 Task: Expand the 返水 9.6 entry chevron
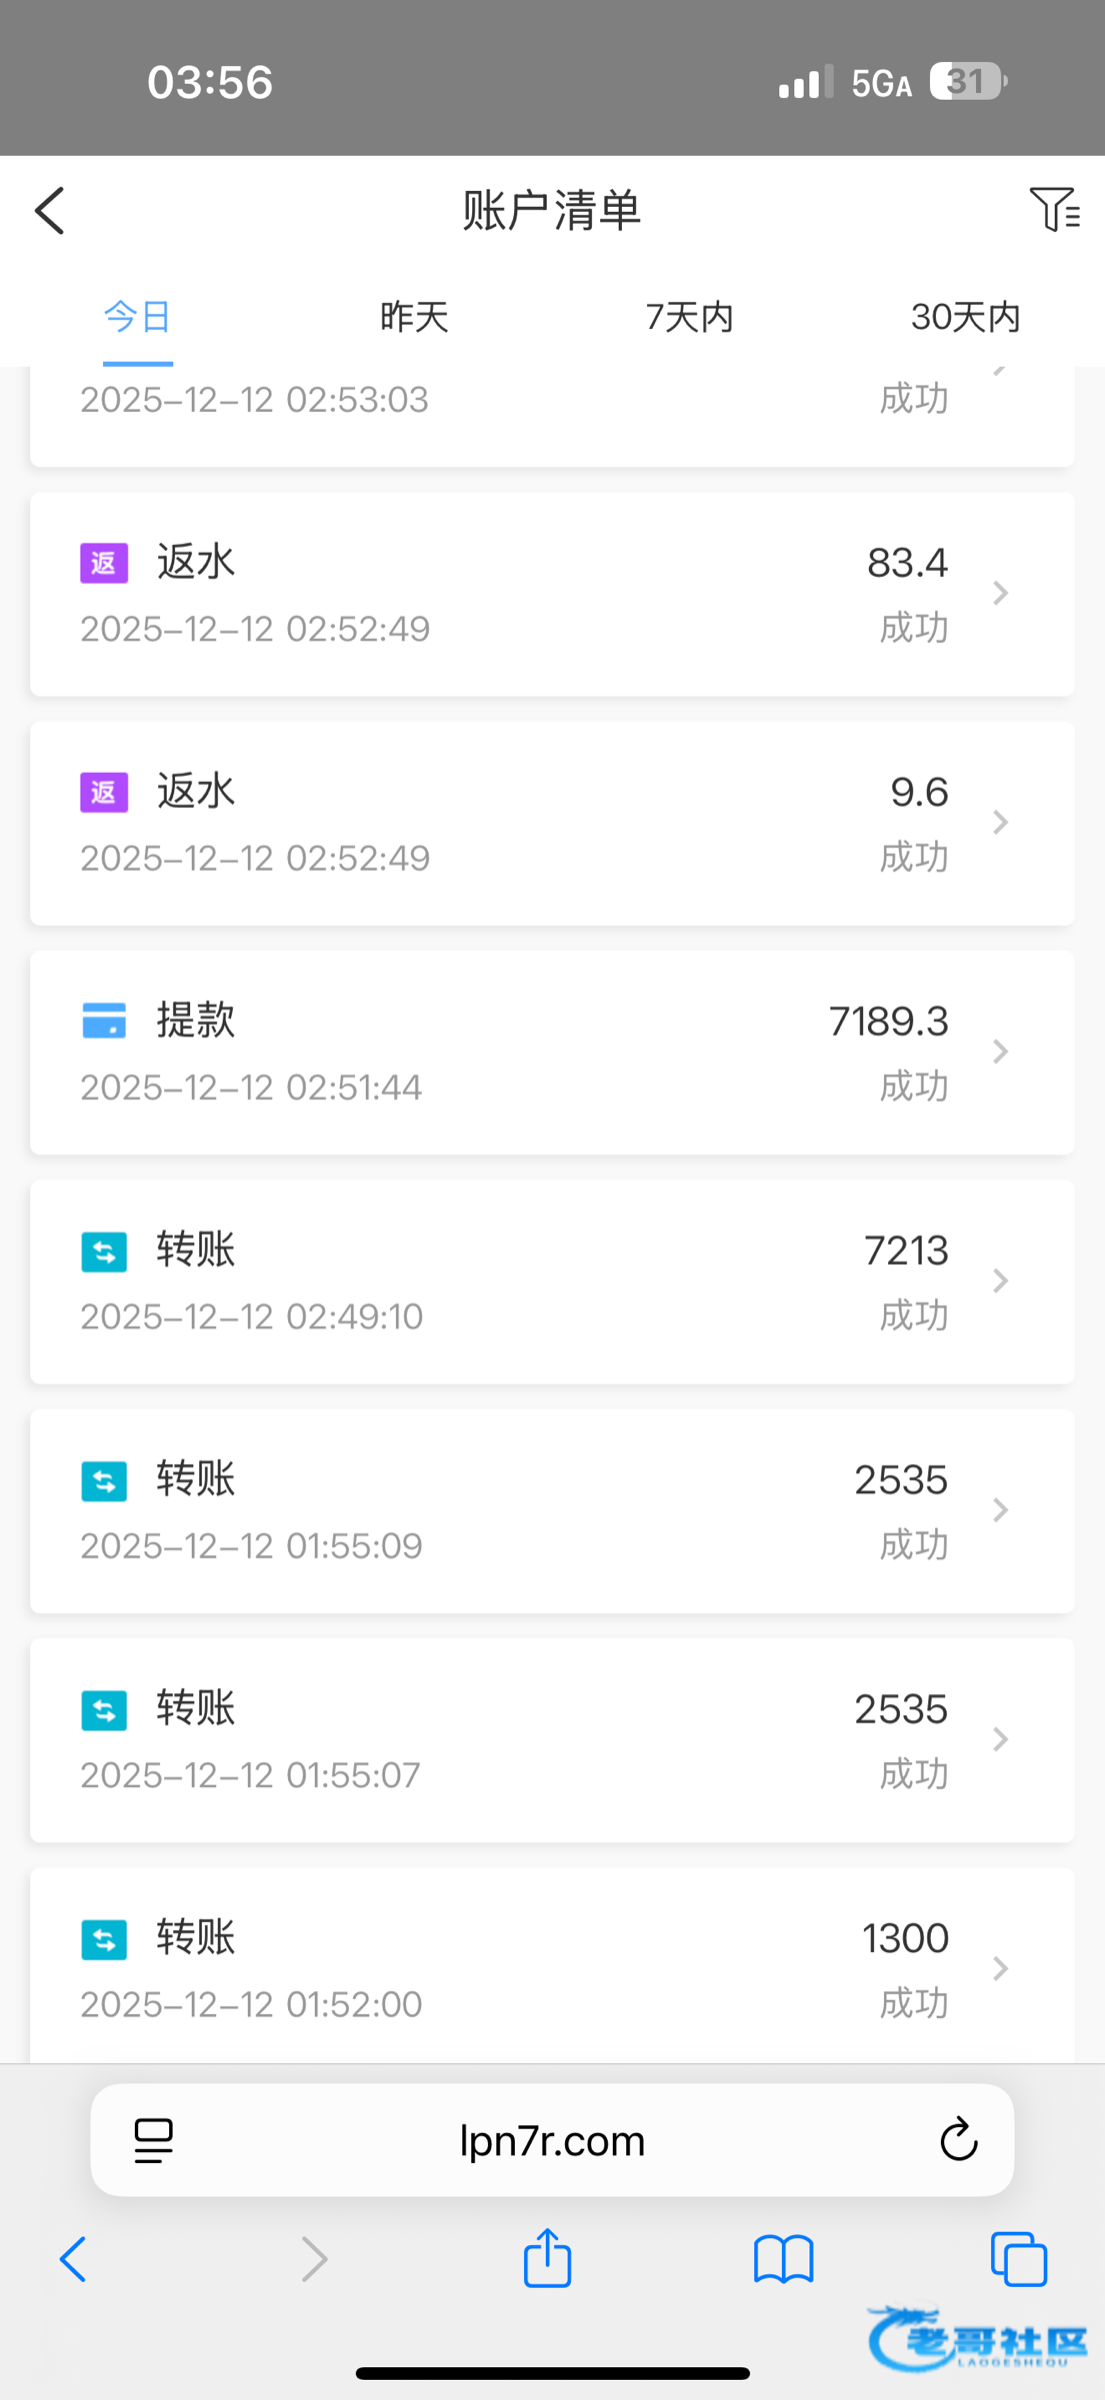tap(1000, 822)
